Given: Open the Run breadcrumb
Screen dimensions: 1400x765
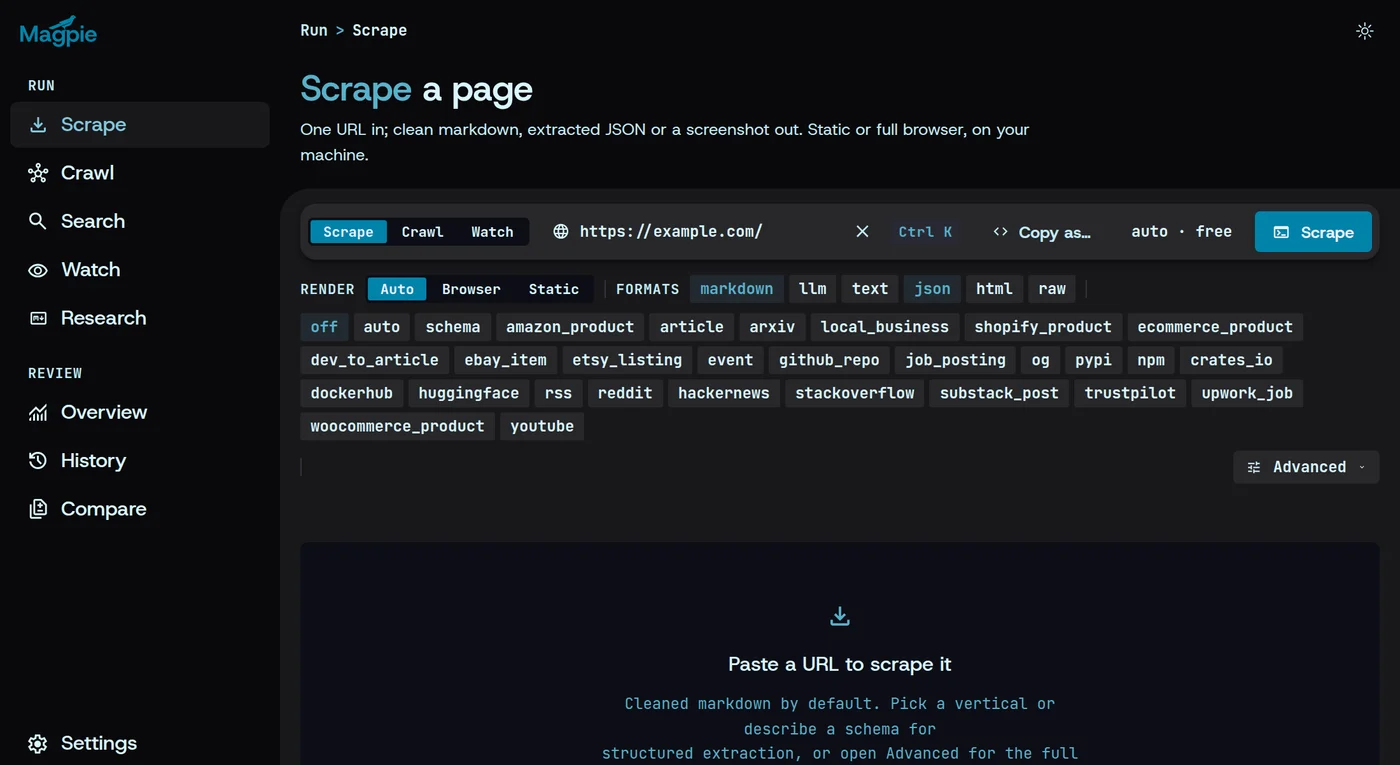Looking at the screenshot, I should (314, 30).
